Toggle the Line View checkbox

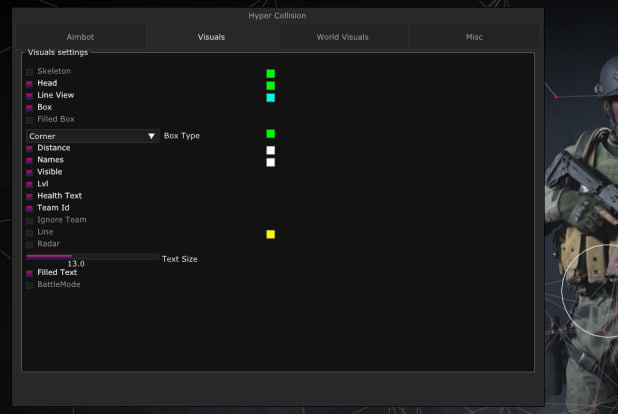(x=30, y=96)
